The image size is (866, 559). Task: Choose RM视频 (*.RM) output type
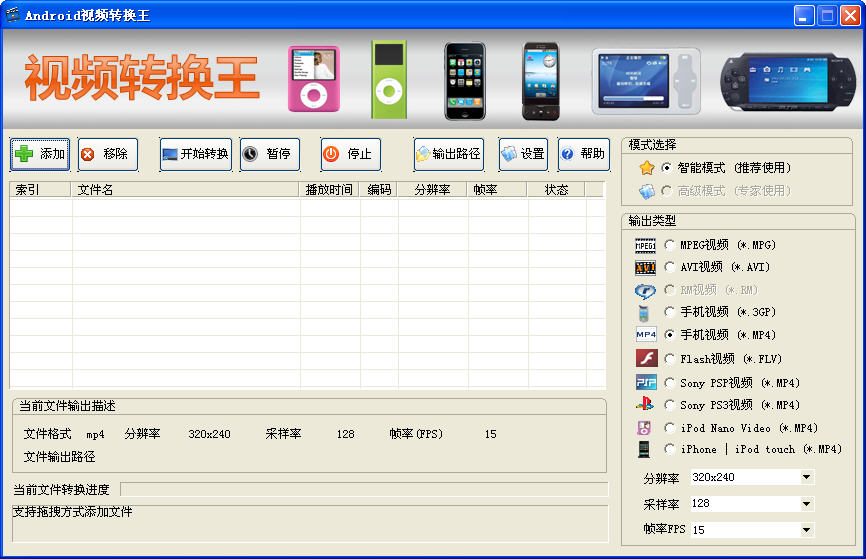[669, 289]
